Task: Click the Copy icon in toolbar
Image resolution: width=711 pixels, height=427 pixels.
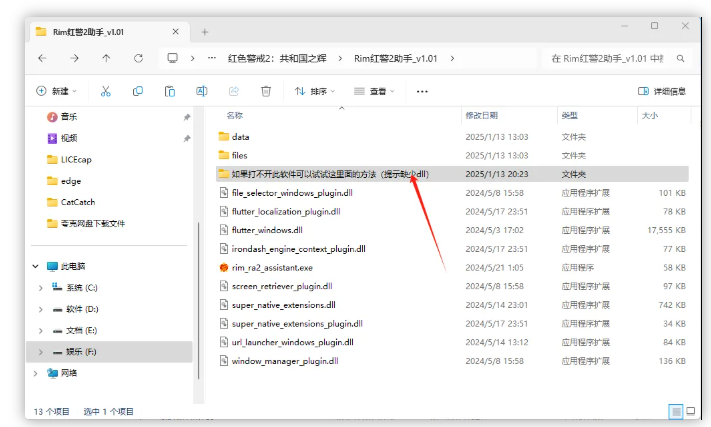Action: (137, 91)
